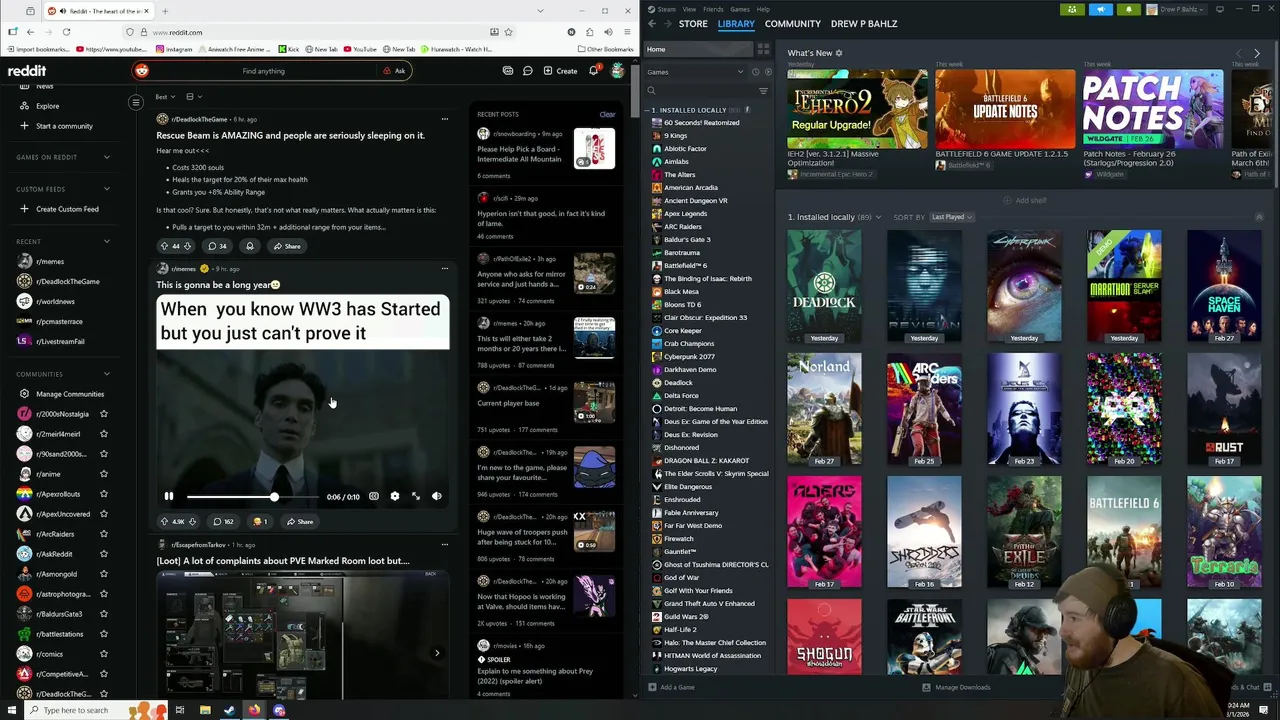Screen dimensions: 1280x720
Task: Click the video progress slider on the meme post
Action: (x=253, y=496)
